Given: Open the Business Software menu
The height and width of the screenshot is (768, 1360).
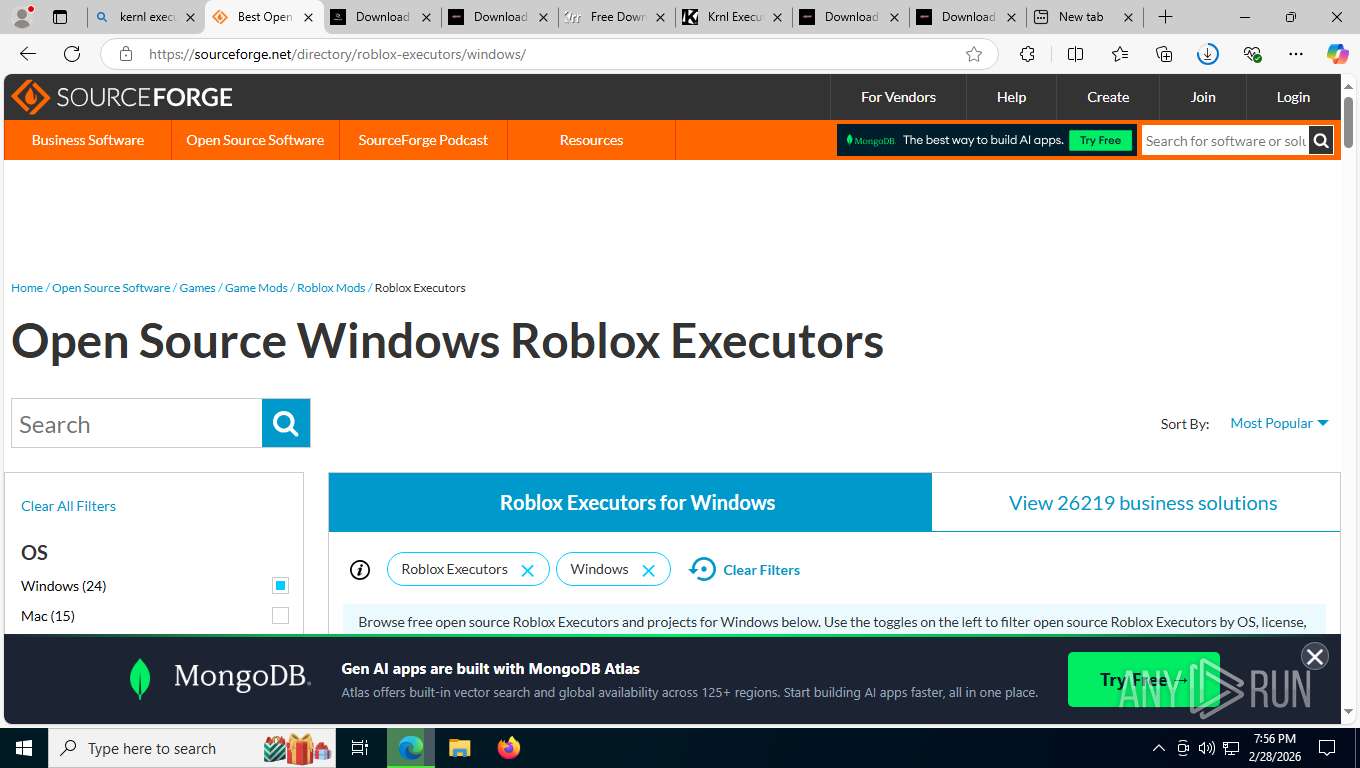Looking at the screenshot, I should click(88, 140).
